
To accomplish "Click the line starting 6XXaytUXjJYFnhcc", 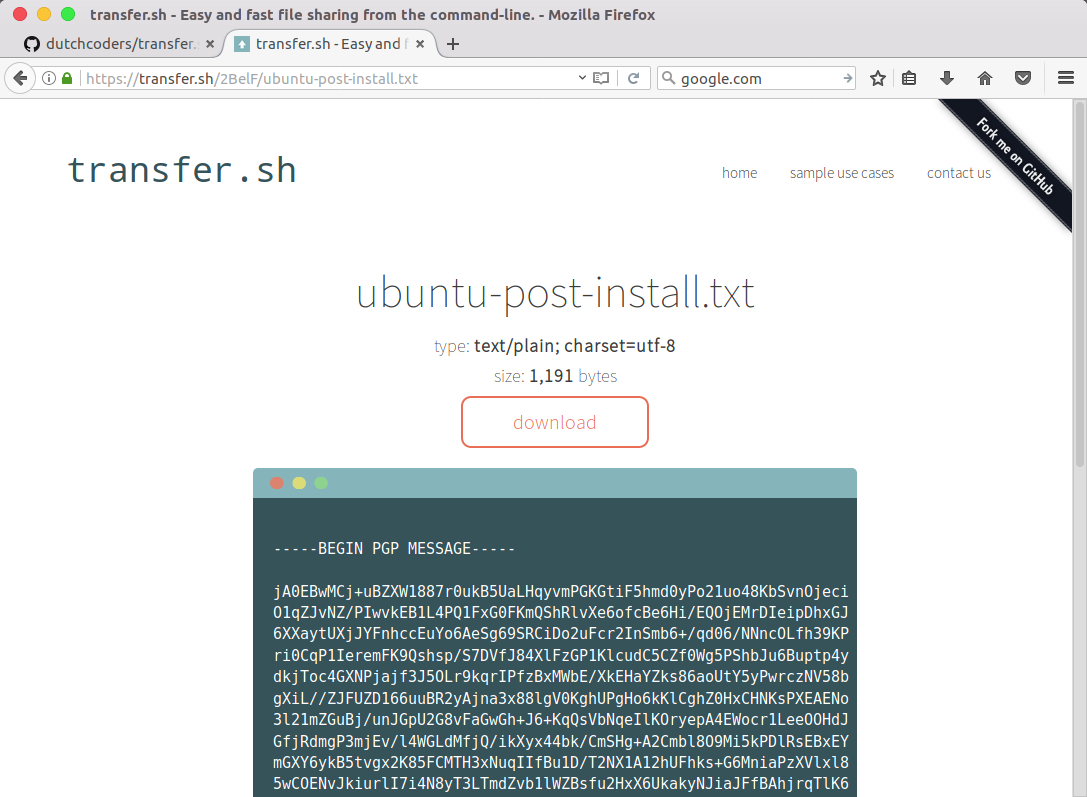I will coord(561,635).
